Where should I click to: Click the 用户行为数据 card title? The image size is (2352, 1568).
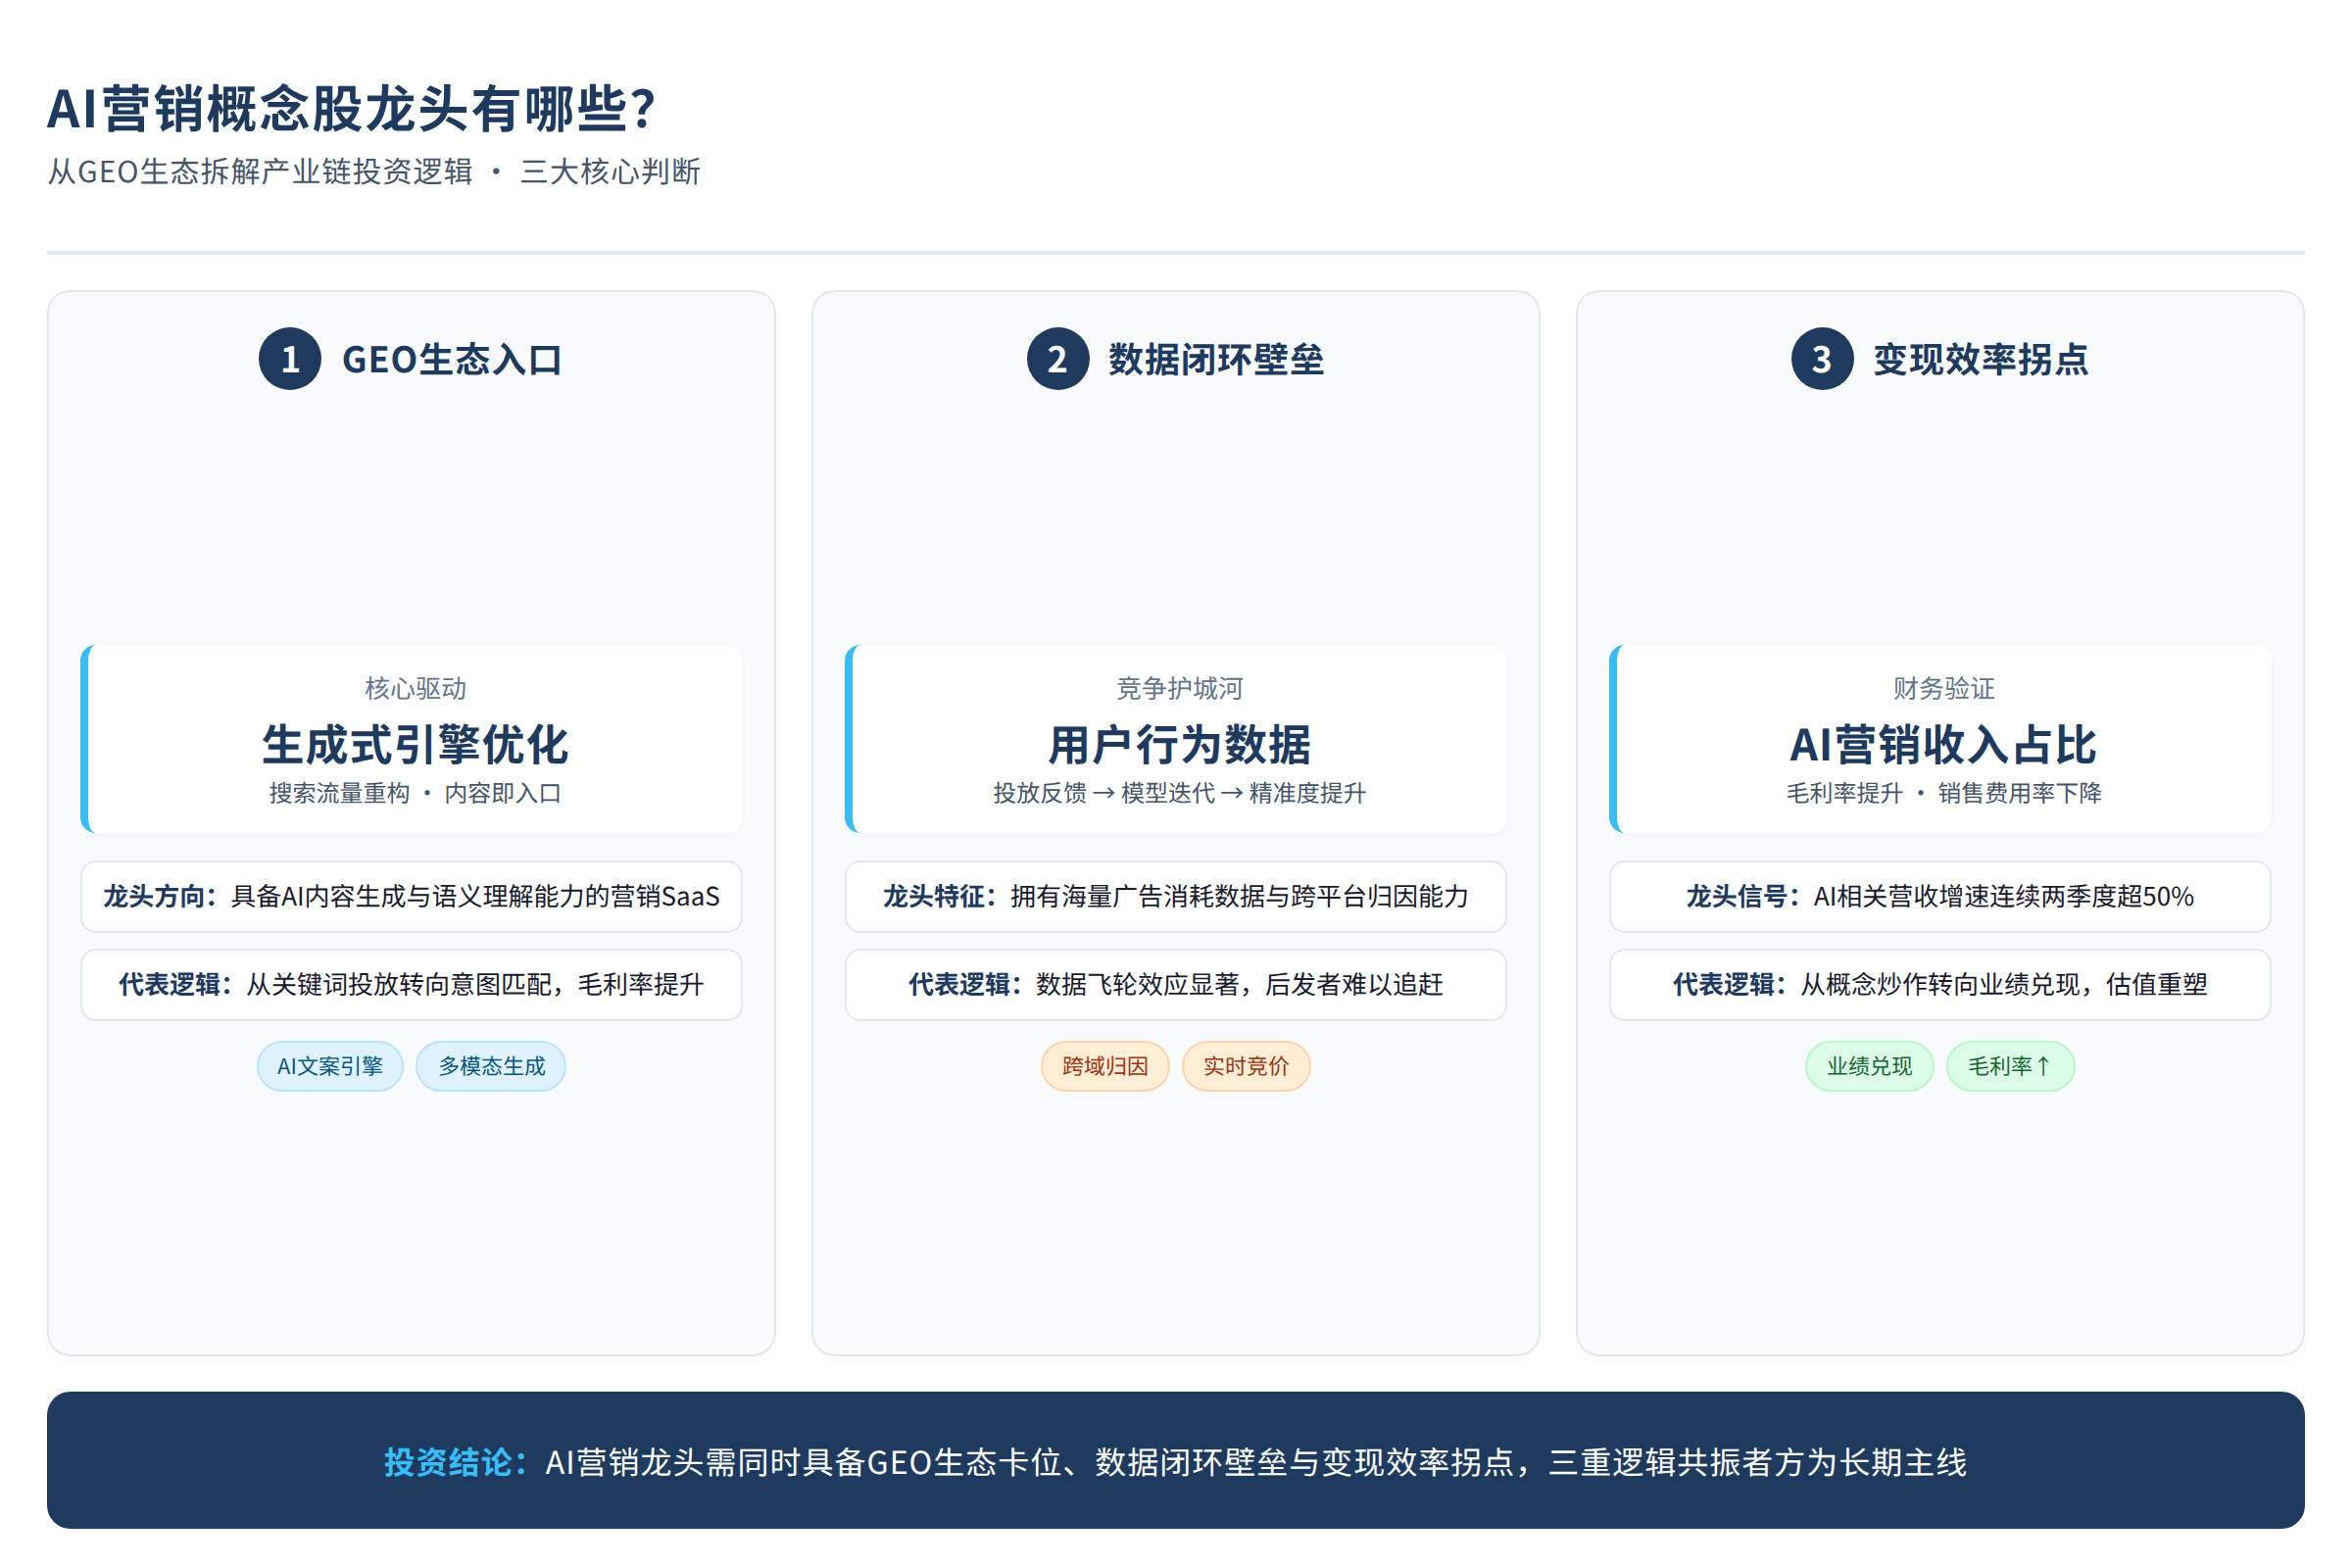(1179, 745)
